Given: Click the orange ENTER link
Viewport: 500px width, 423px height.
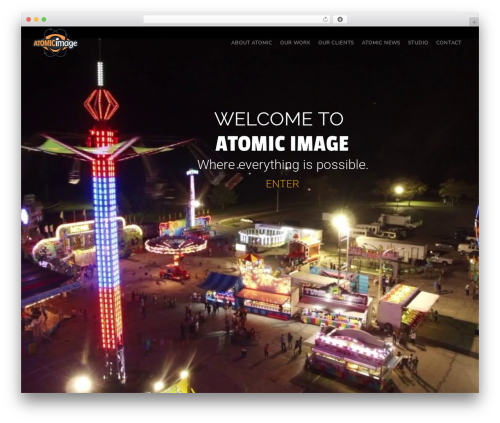Looking at the screenshot, I should pyautogui.click(x=282, y=184).
